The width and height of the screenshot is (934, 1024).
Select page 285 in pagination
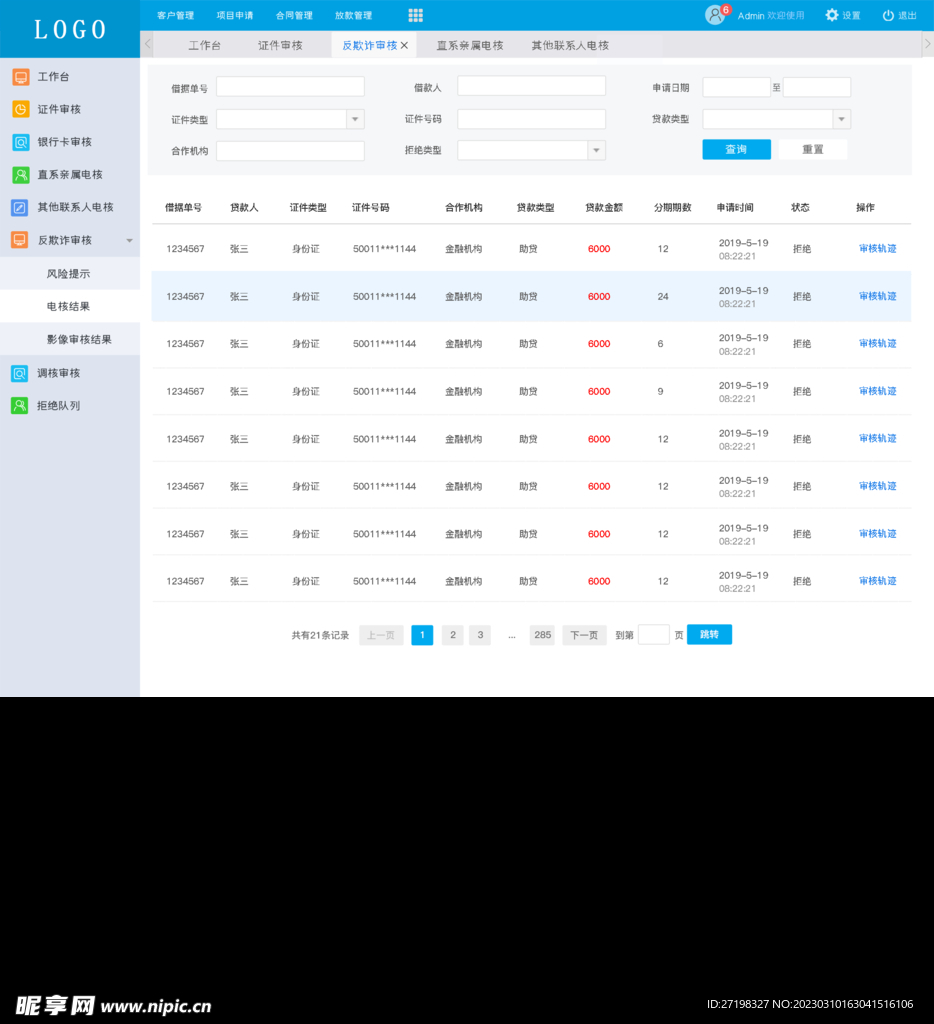[542, 634]
